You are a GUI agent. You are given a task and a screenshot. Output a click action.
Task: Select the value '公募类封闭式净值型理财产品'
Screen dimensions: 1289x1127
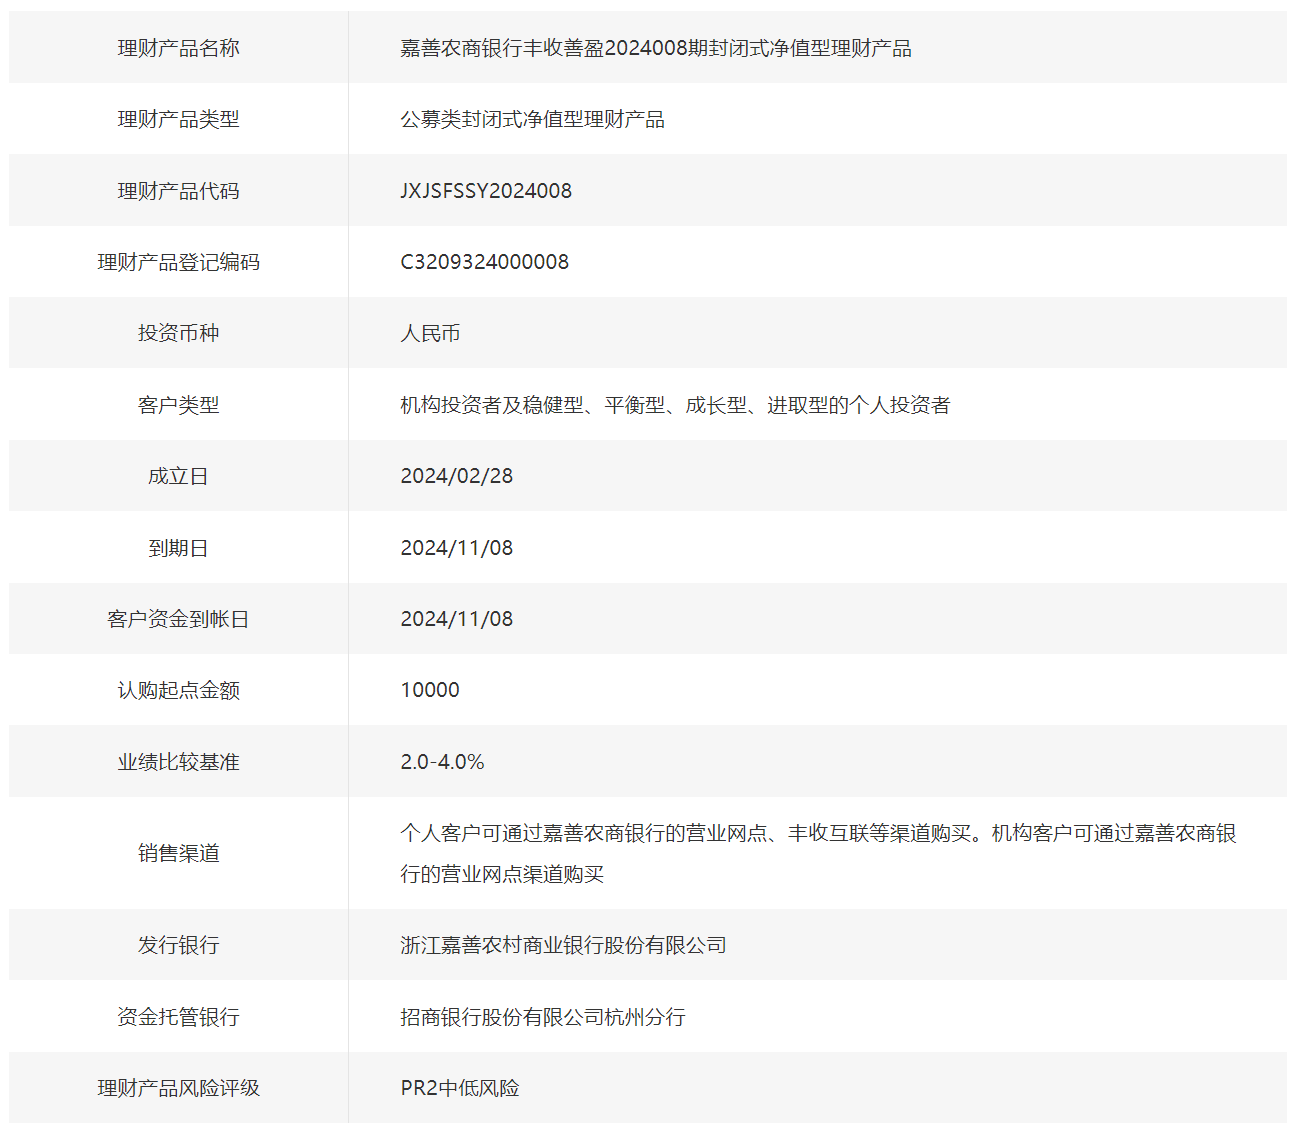pos(532,119)
